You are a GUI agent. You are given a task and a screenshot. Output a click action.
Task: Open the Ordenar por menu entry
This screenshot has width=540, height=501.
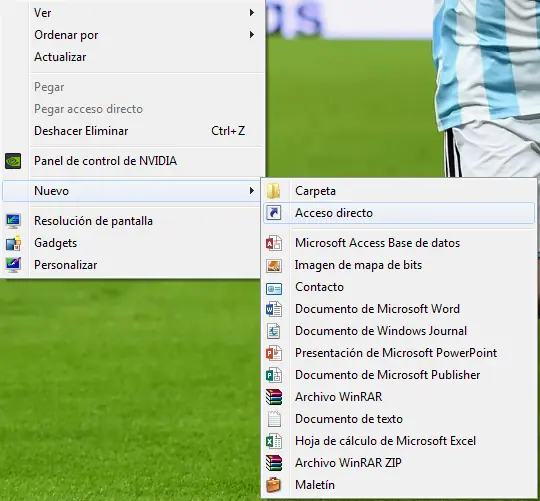134,35
